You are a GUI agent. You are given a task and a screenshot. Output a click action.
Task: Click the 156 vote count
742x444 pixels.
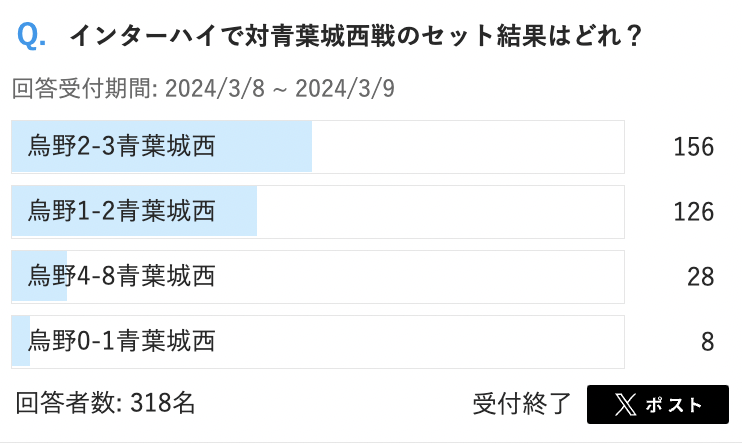tap(693, 147)
